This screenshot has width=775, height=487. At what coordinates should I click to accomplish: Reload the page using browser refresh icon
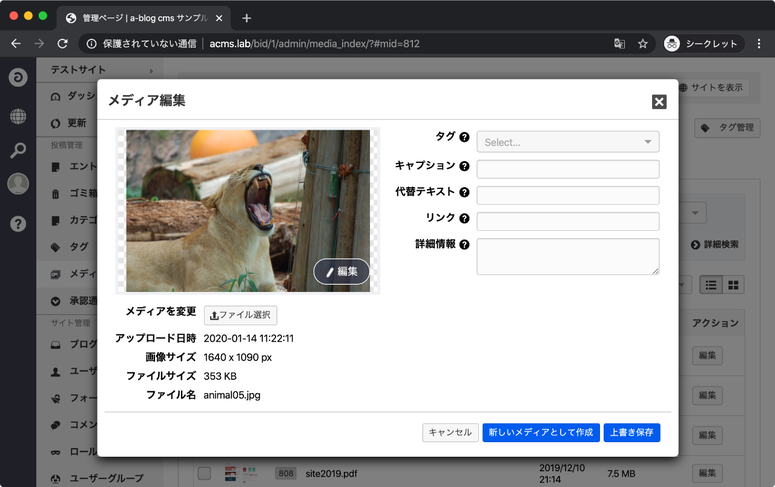[x=63, y=44]
